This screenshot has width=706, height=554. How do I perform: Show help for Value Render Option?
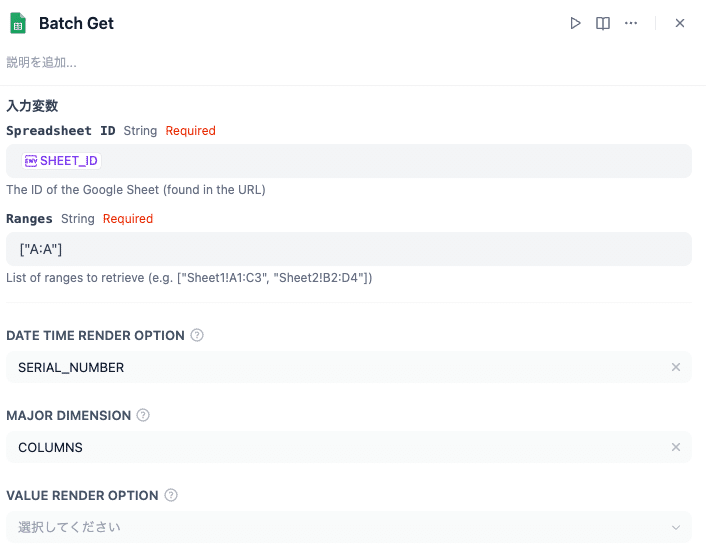point(171,495)
